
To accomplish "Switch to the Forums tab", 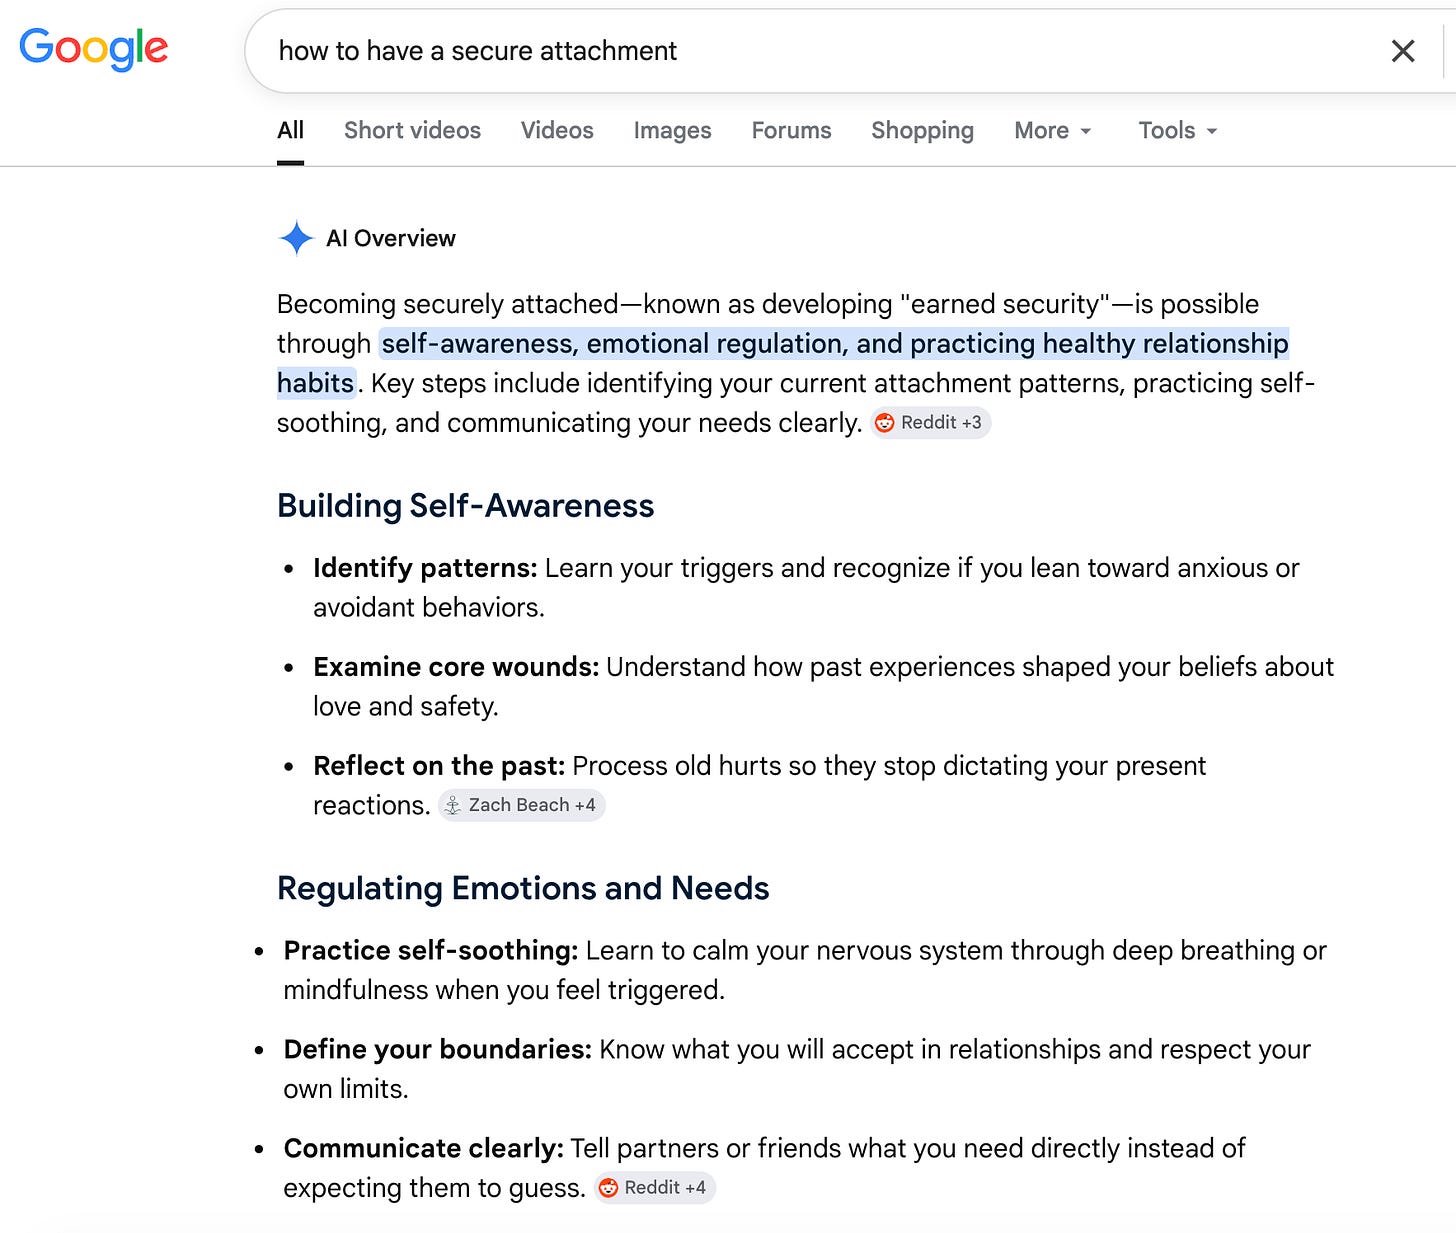I will (791, 131).
